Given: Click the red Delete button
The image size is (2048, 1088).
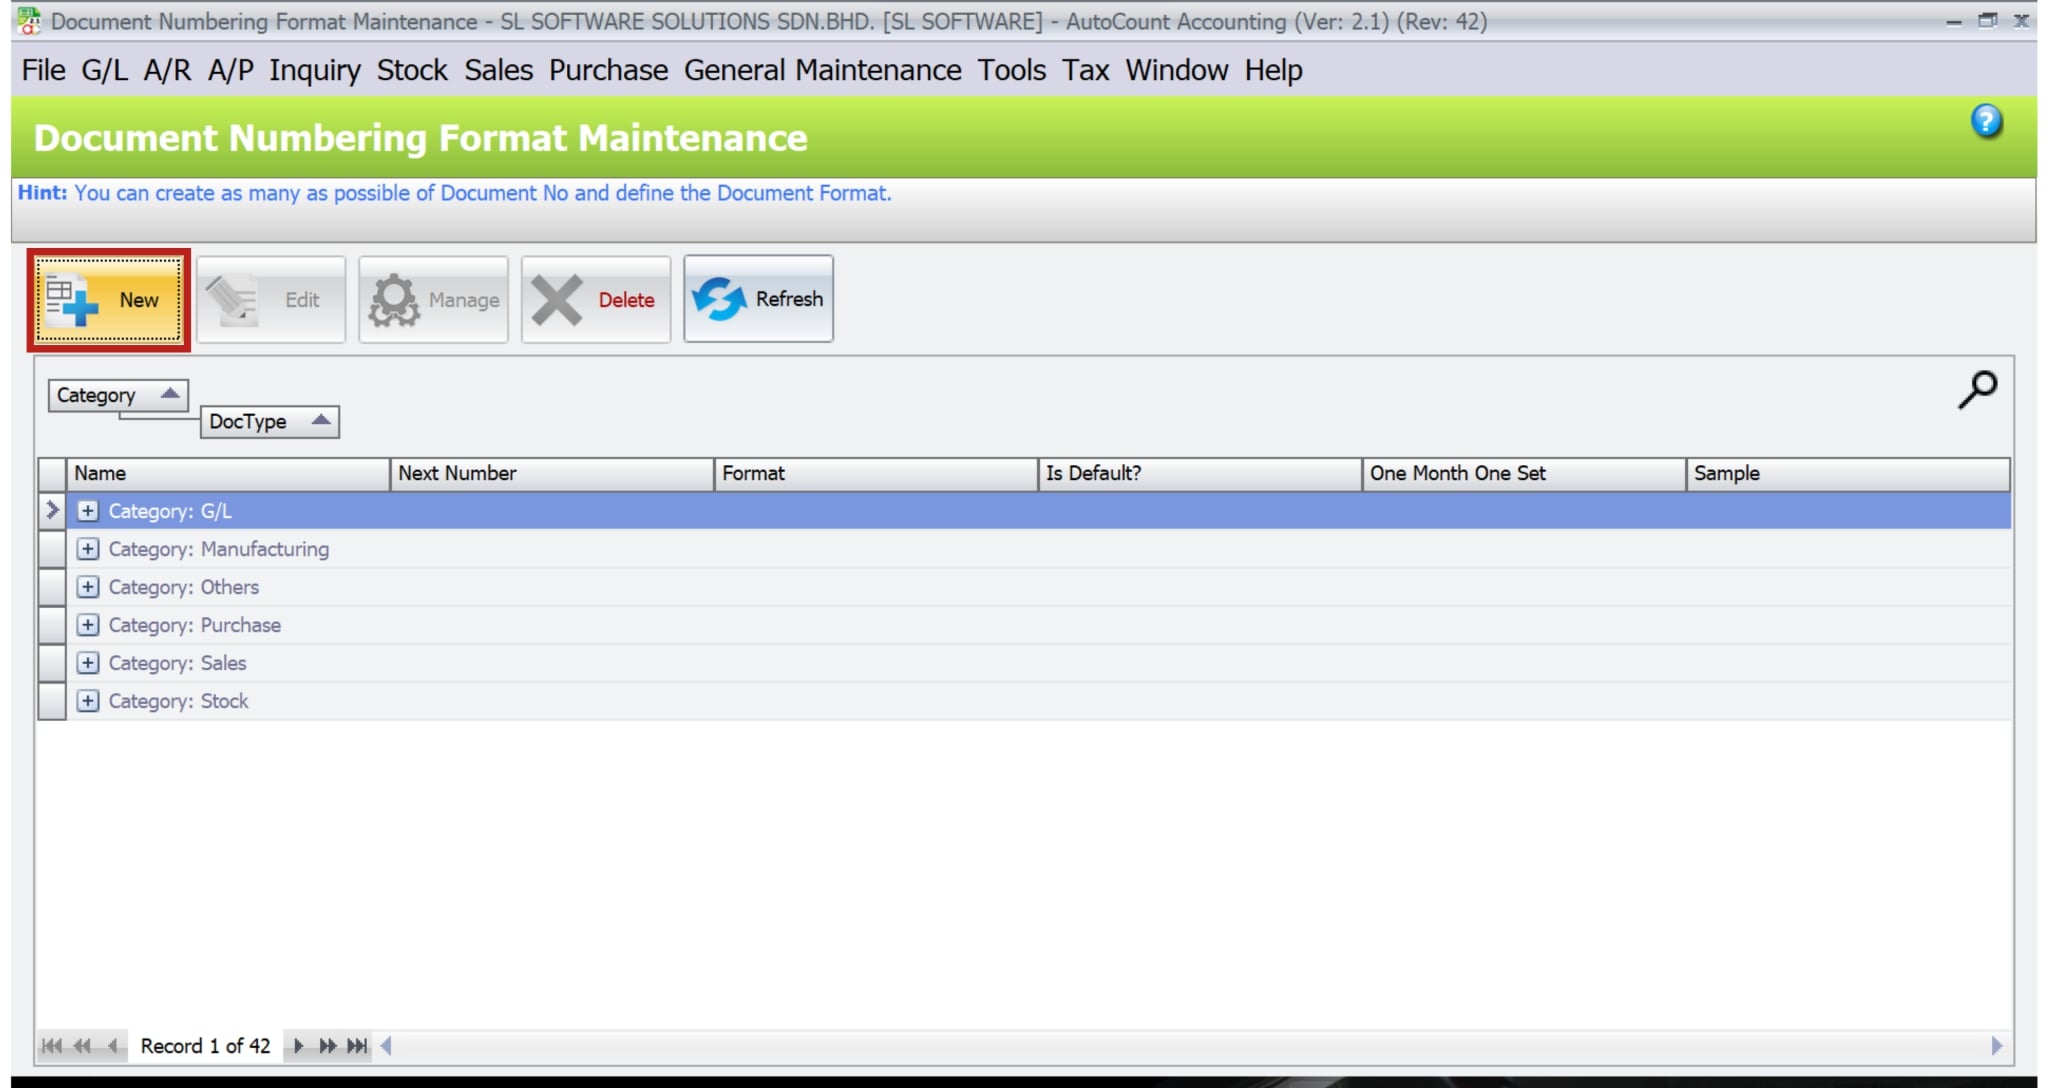Looking at the screenshot, I should [596, 299].
